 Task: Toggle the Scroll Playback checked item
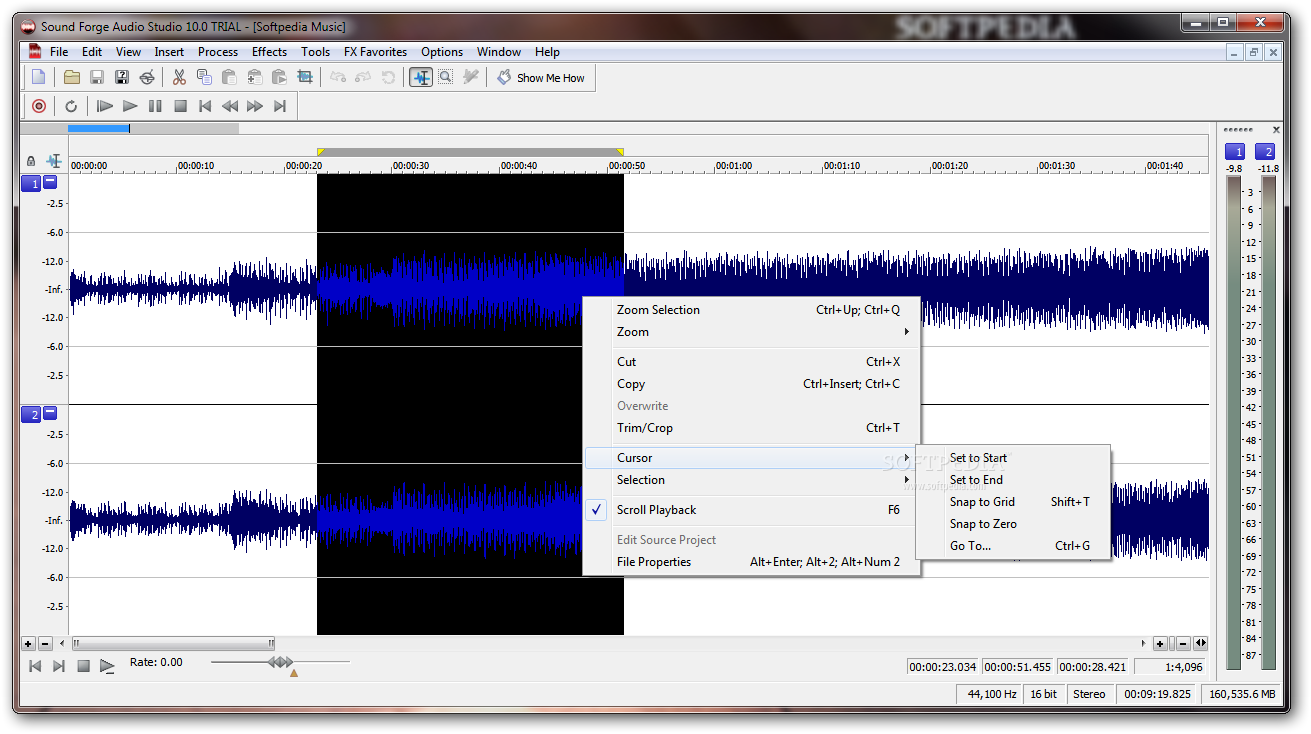pos(751,510)
